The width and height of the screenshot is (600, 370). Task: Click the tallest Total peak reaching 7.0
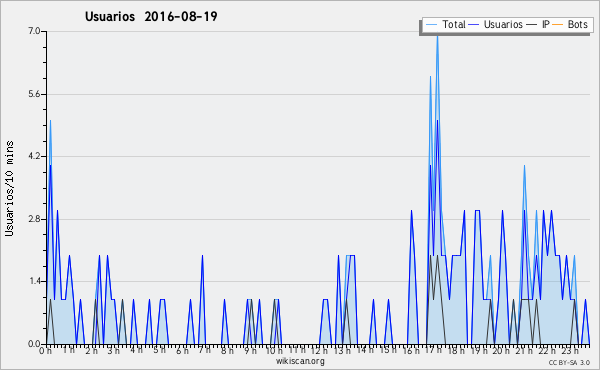coord(437,38)
